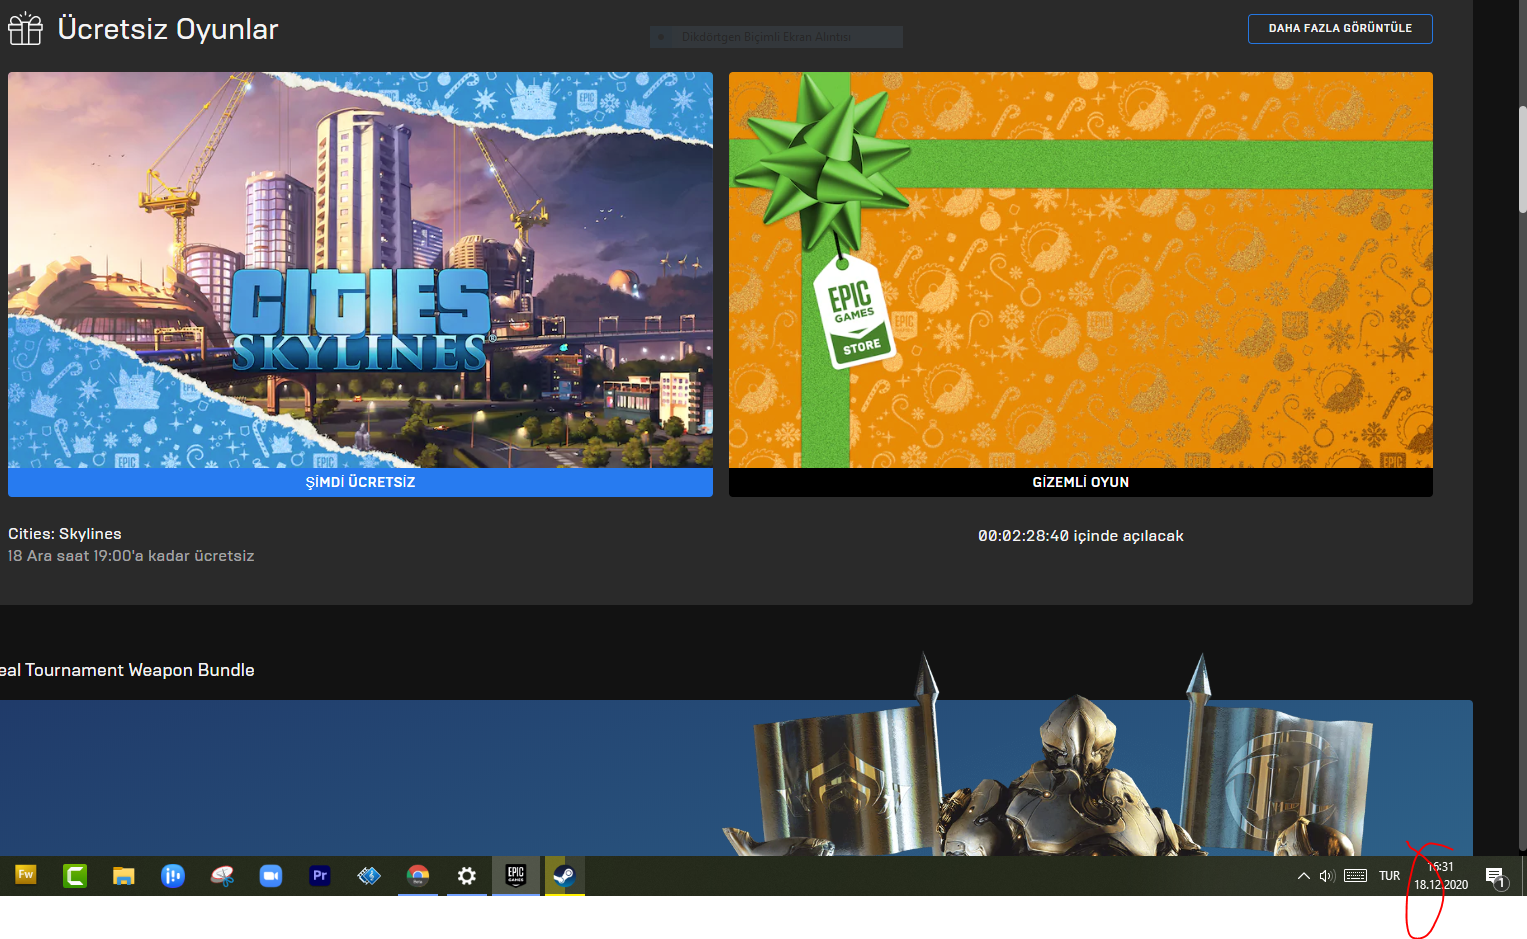Open Windows Settings from the taskbar
Viewport: 1527px width, 939px height.
[x=467, y=876]
